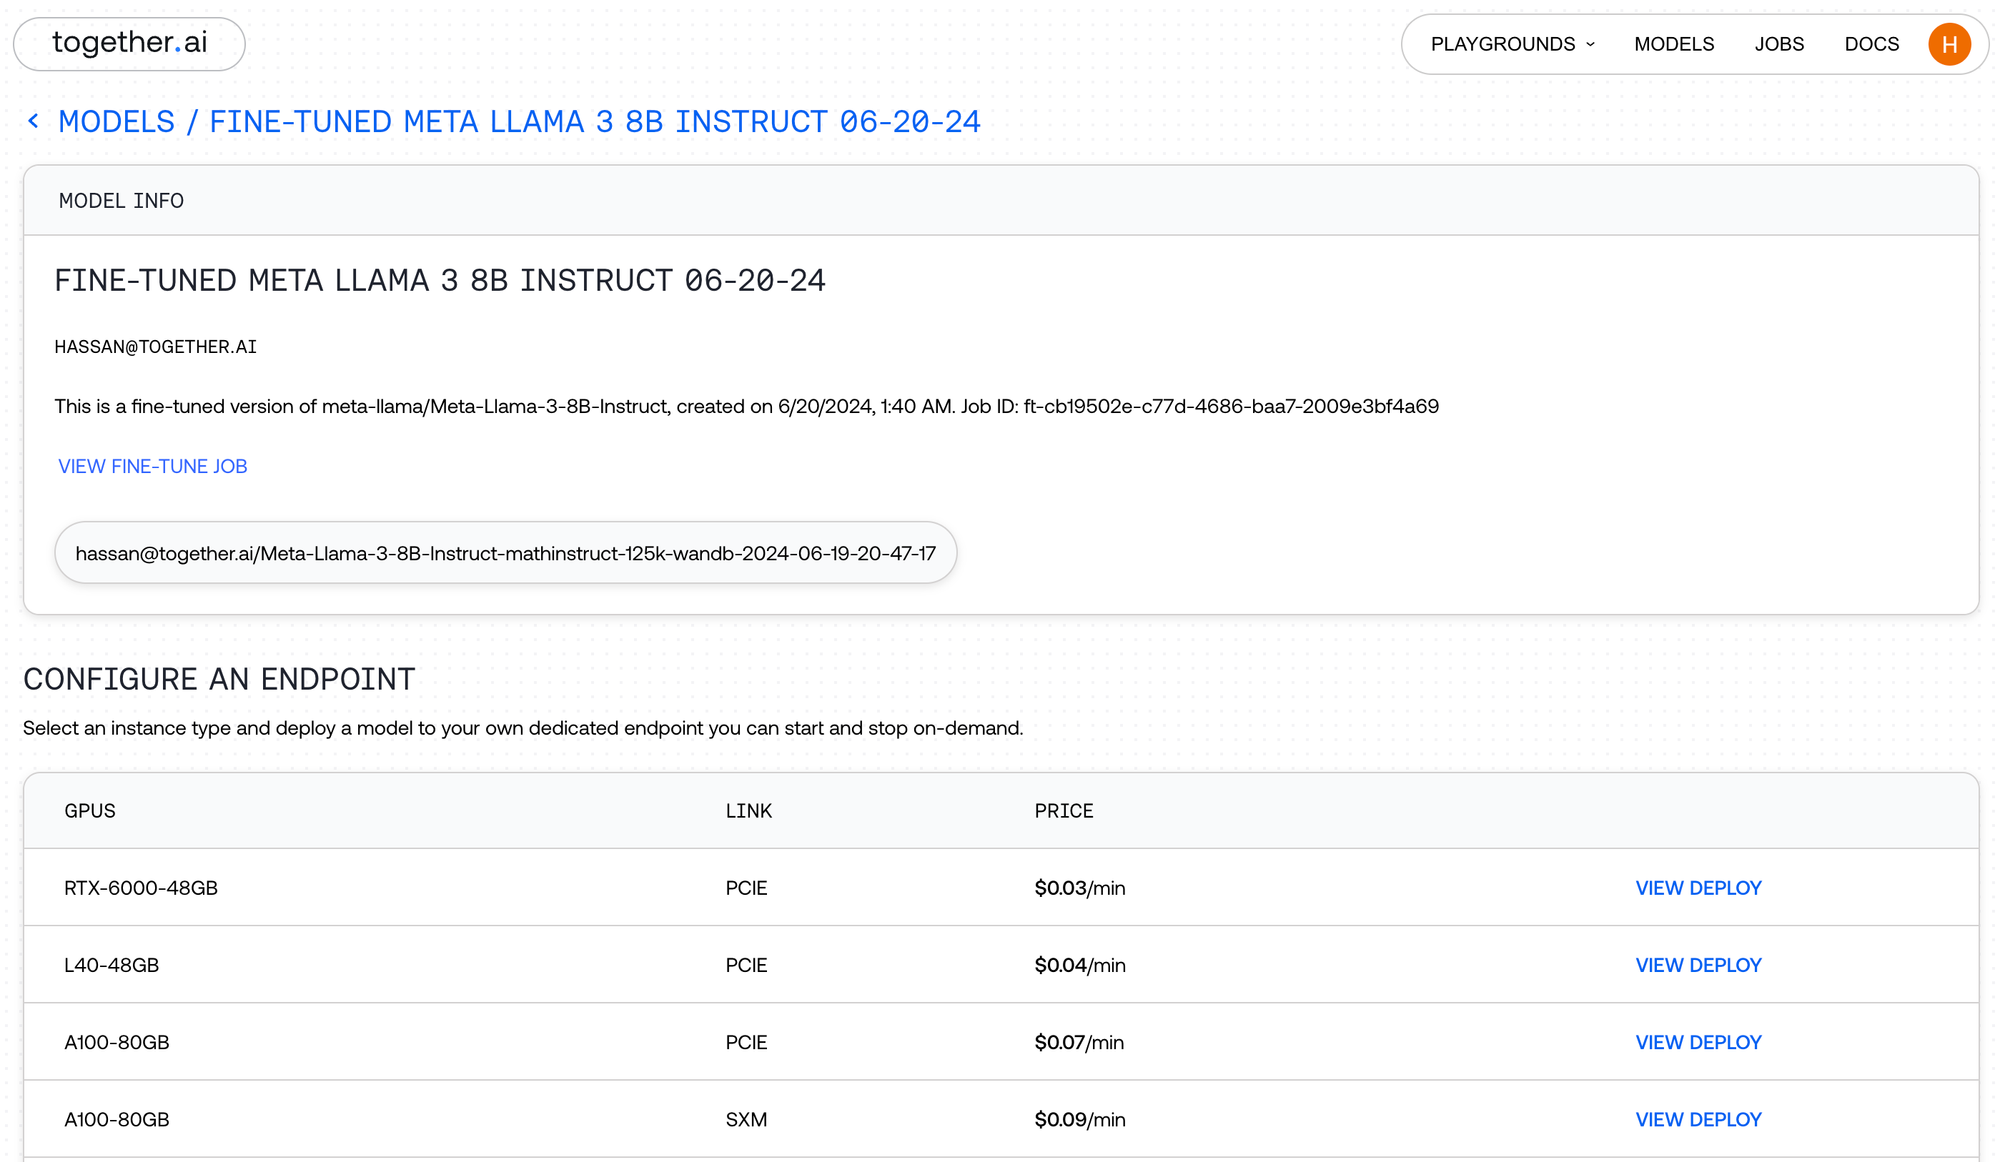Expand the Playgrounds dropdown menu
The height and width of the screenshot is (1162, 2000).
coord(1513,44)
